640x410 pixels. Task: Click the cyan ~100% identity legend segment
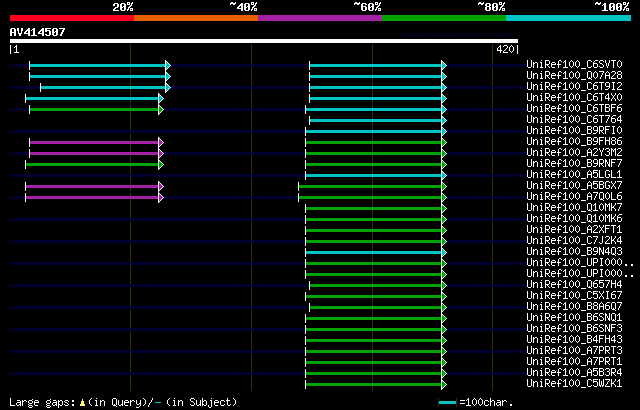click(569, 18)
